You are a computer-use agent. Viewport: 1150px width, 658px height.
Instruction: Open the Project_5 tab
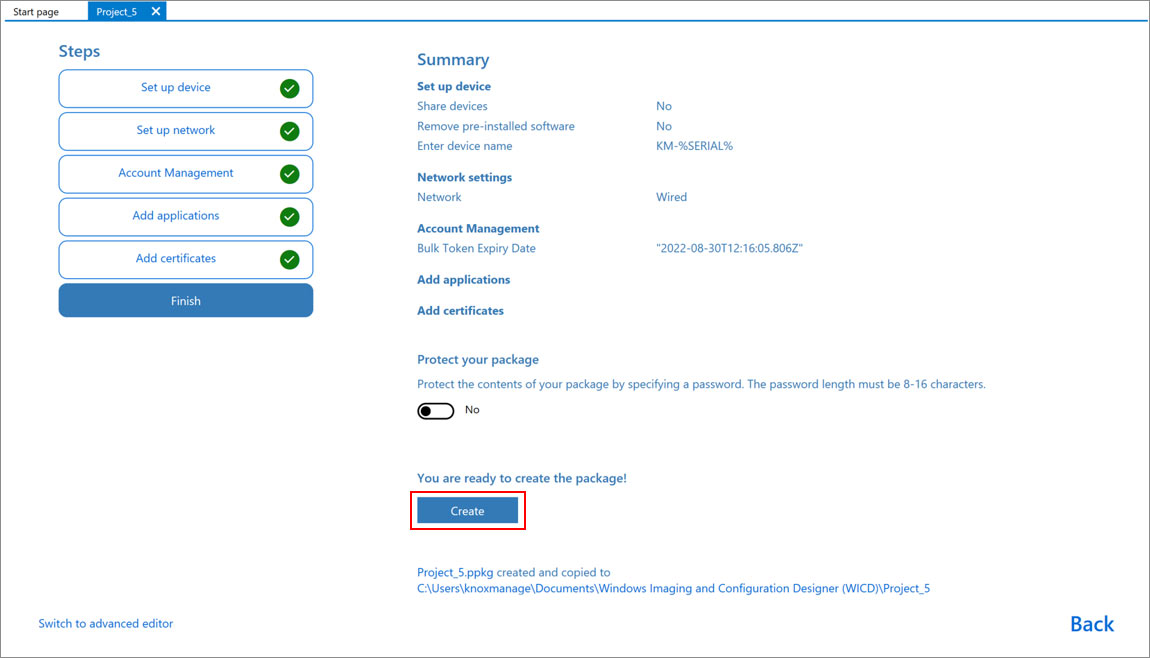click(x=115, y=13)
